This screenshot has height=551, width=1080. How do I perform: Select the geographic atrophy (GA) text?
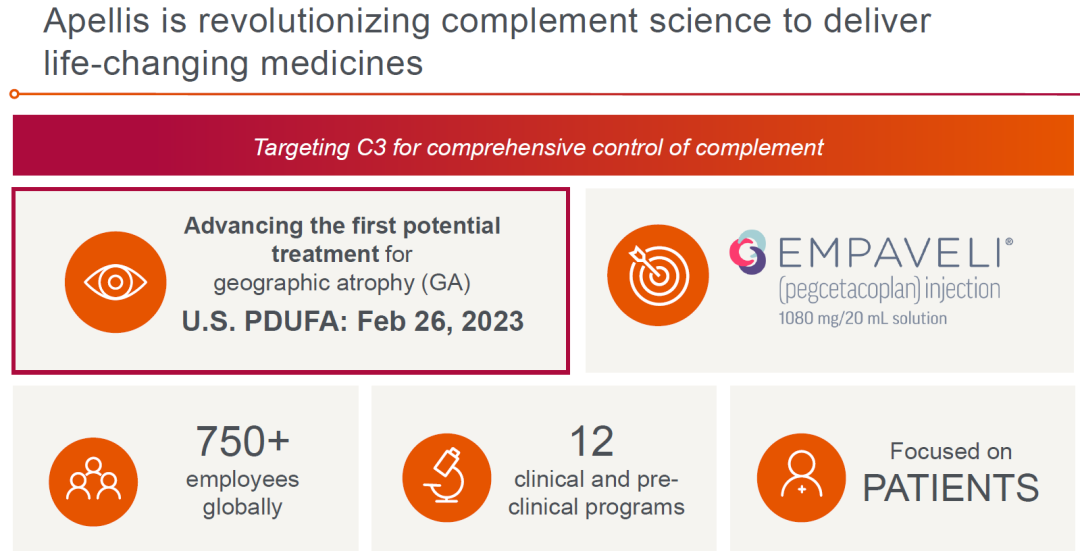point(342,283)
